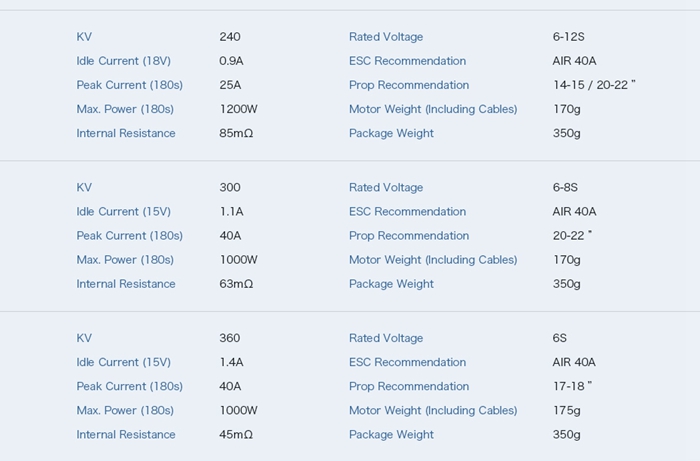The width and height of the screenshot is (700, 461).
Task: Click the 85mΩ internal resistance value
Action: pyautogui.click(x=236, y=133)
